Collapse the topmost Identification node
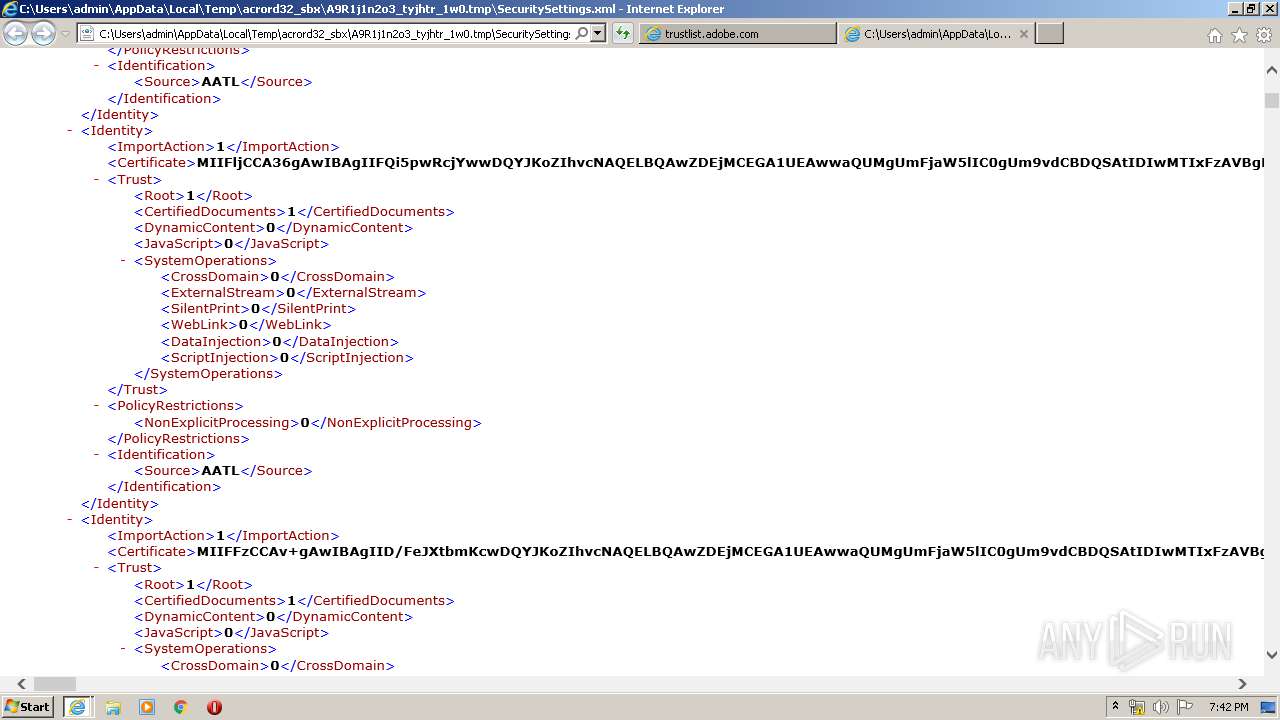The width and height of the screenshot is (1280, 720). pyautogui.click(x=97, y=65)
